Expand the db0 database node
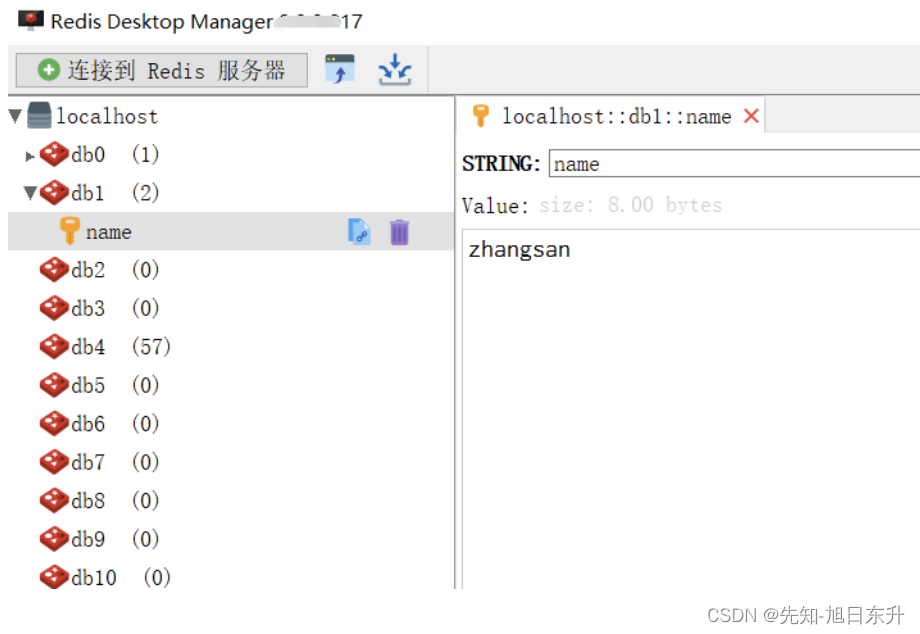The width and height of the screenshot is (920, 634). coord(31,156)
